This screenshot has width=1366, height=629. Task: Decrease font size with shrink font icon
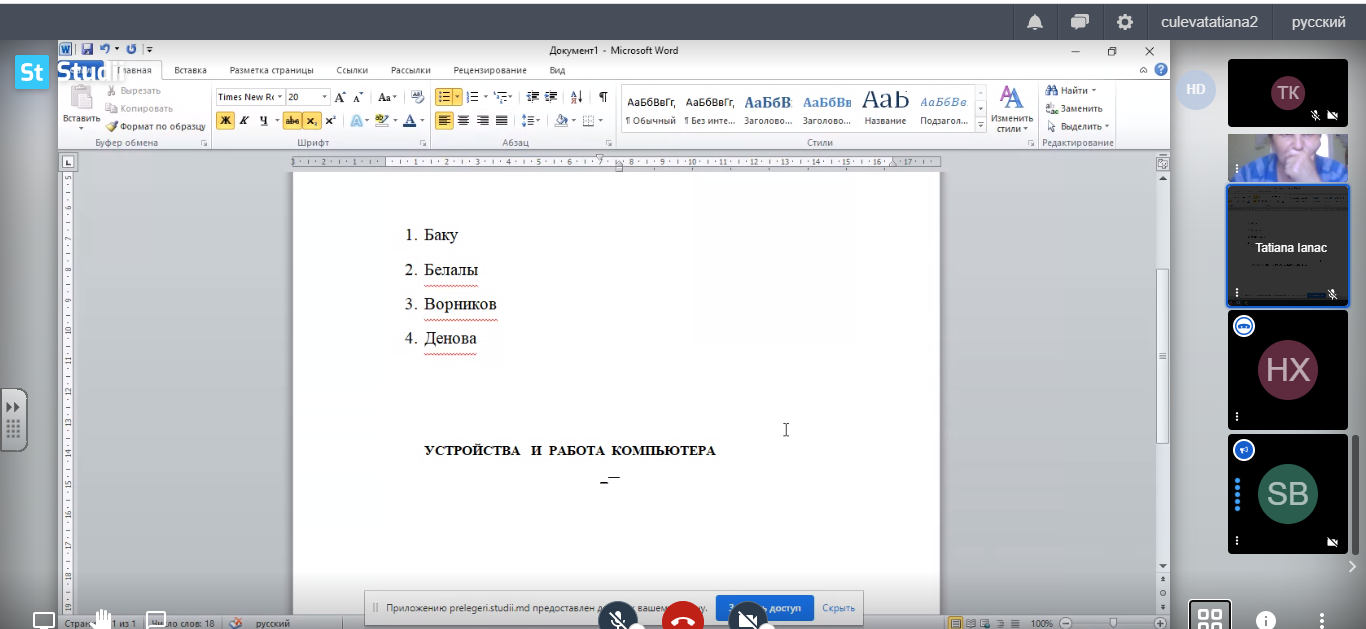pos(358,97)
